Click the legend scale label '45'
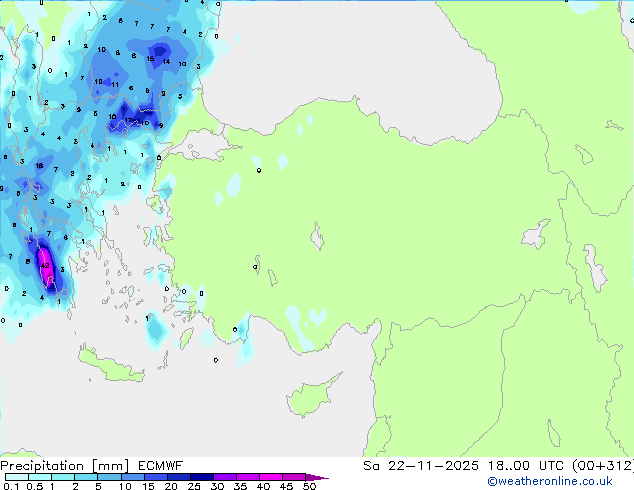 286,486
